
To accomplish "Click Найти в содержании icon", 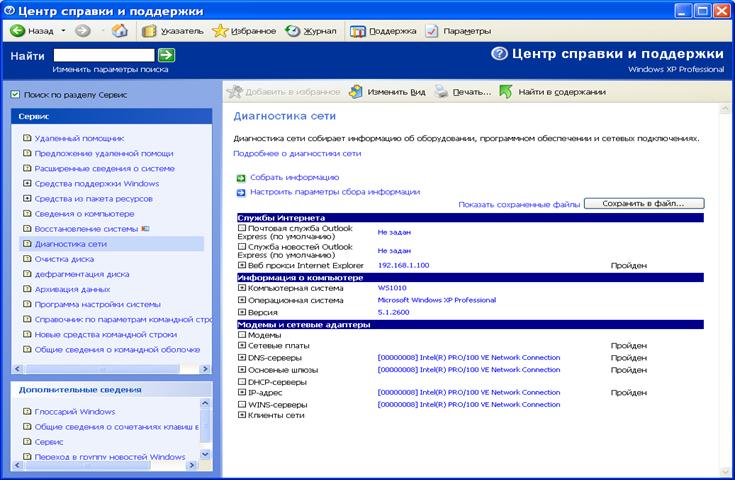I will [x=506, y=92].
